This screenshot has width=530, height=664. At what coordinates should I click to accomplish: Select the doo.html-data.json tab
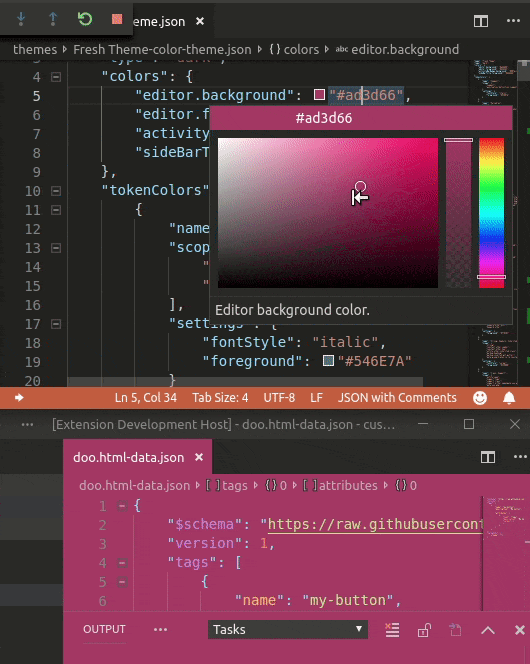pos(138,457)
